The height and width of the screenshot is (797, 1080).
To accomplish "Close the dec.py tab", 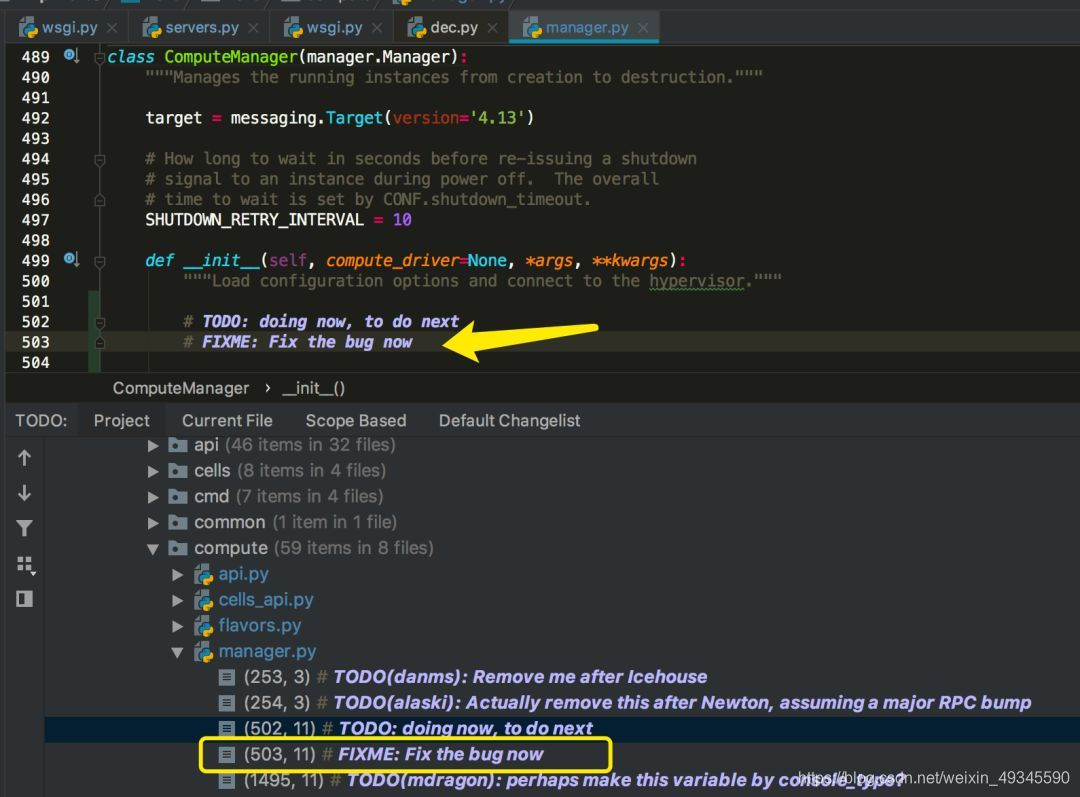I will (x=492, y=28).
